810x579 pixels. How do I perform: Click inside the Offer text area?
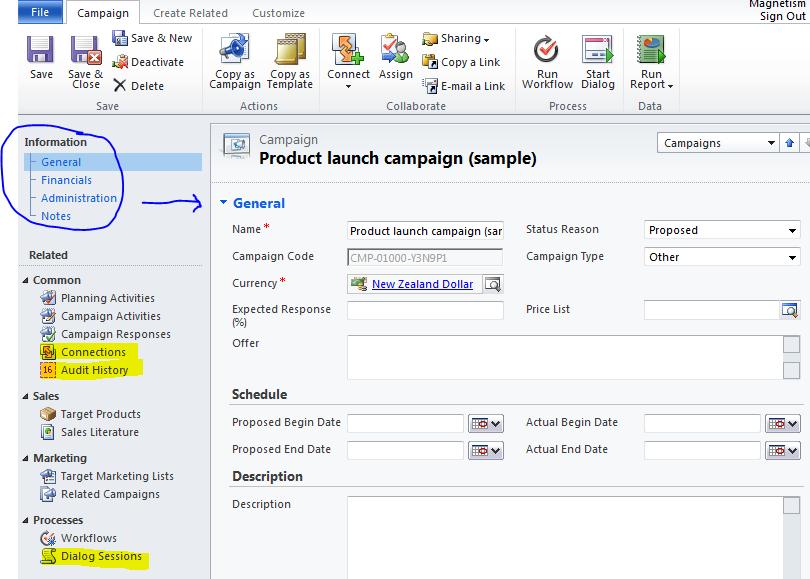tap(565, 357)
